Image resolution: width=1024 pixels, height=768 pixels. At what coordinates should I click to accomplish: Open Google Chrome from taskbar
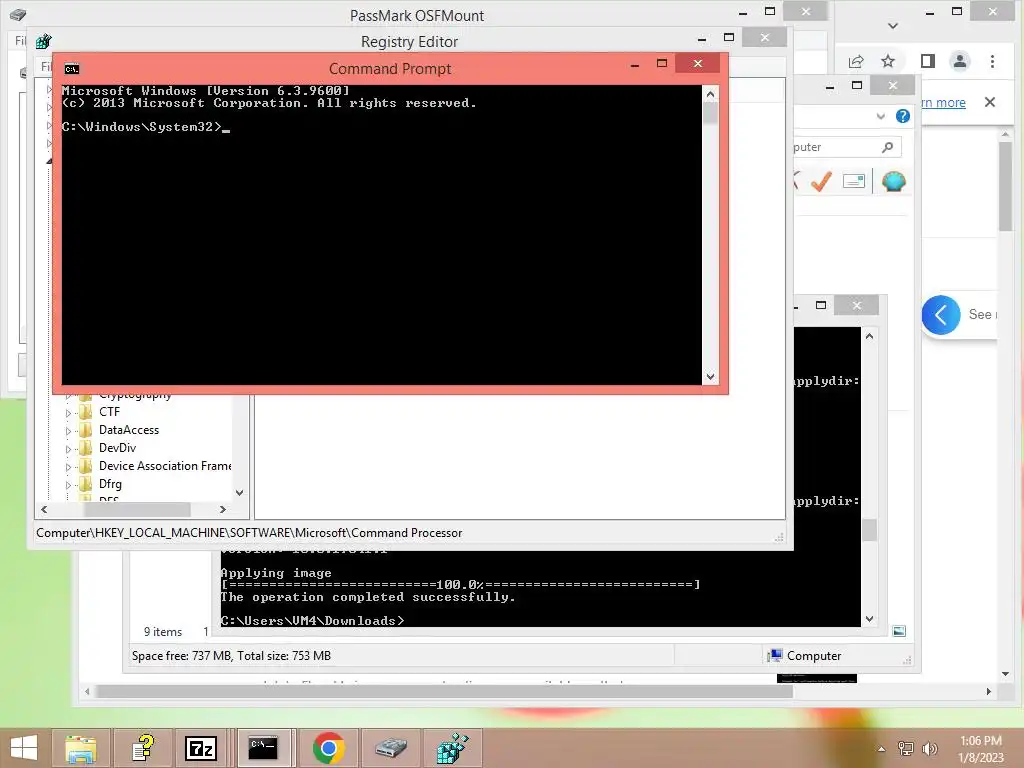[x=328, y=748]
